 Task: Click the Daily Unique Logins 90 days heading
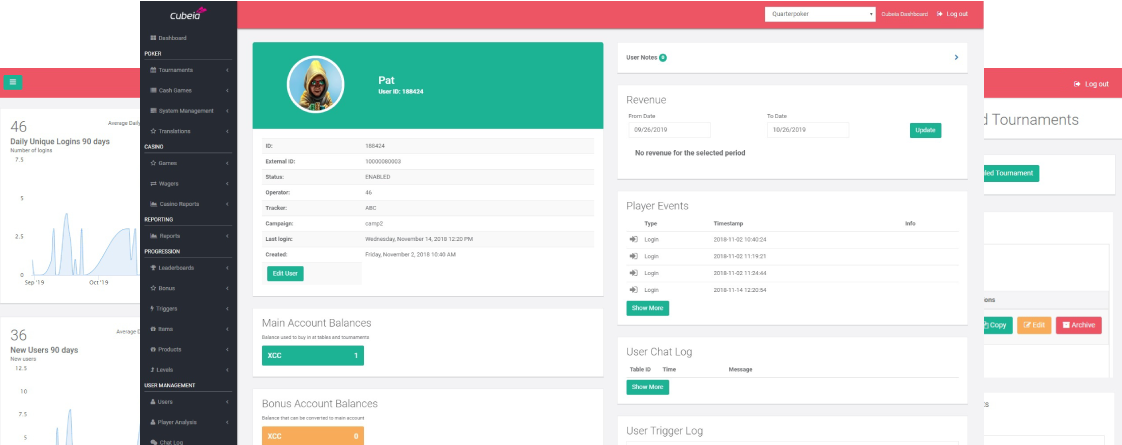click(x=60, y=142)
